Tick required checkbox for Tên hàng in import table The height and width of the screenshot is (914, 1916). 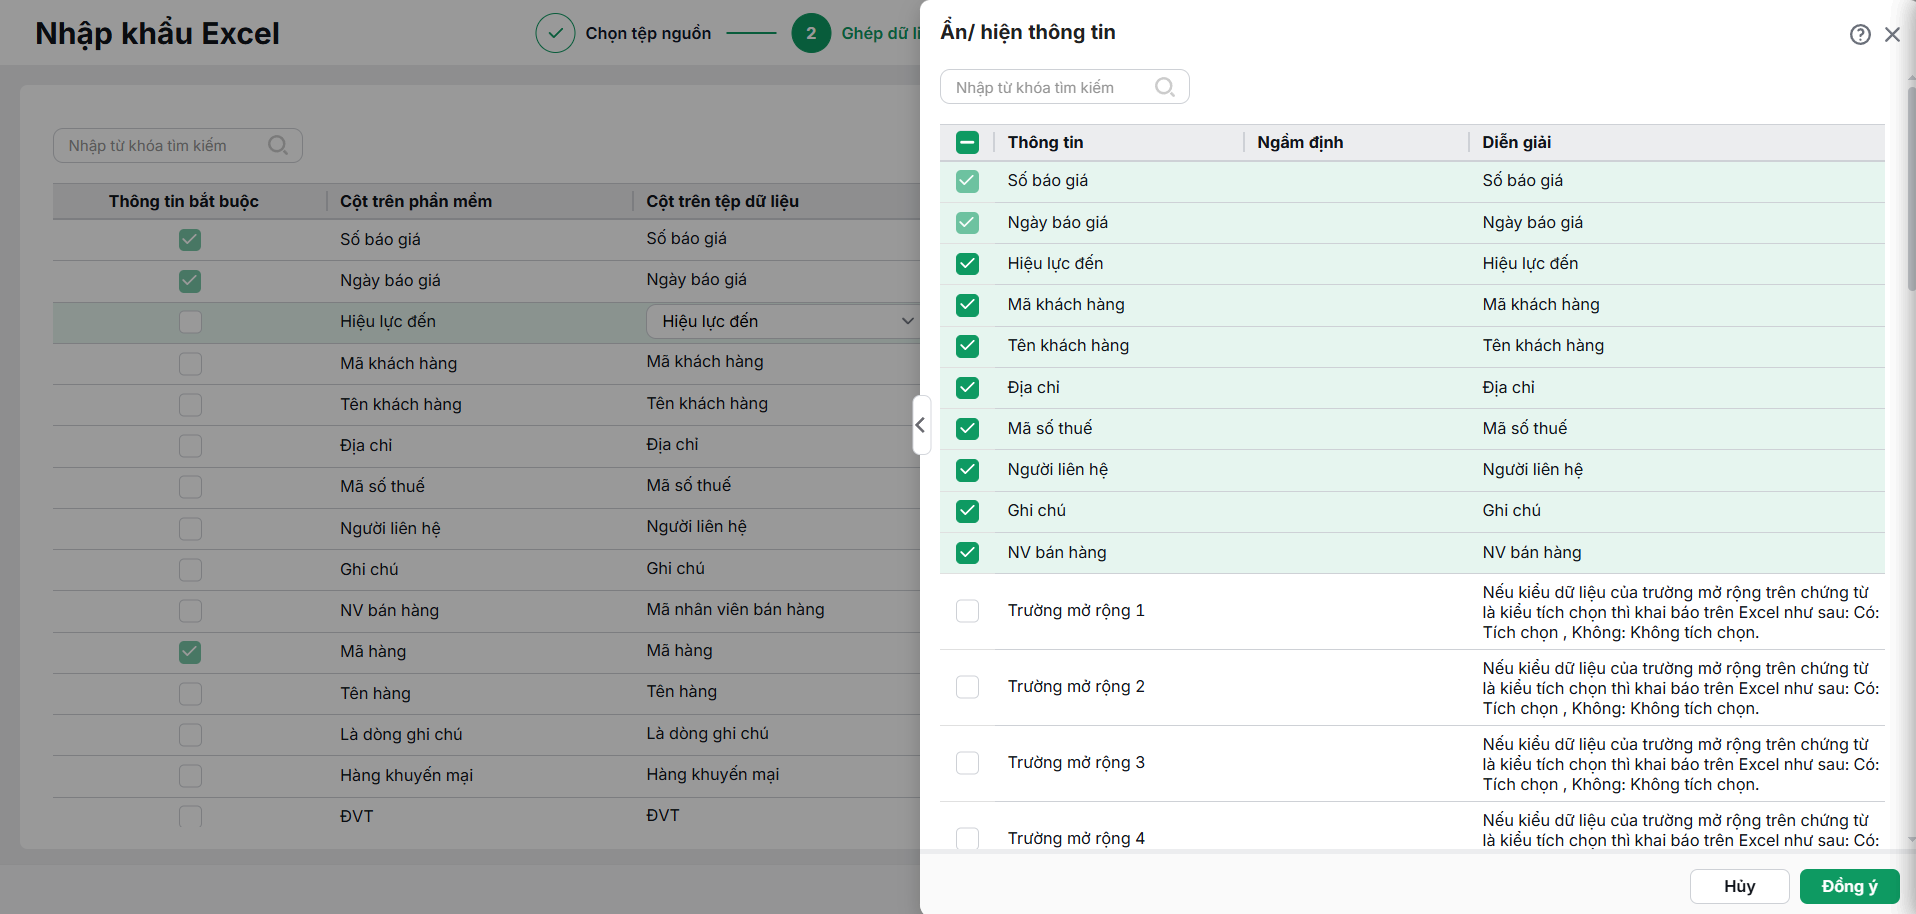(190, 694)
